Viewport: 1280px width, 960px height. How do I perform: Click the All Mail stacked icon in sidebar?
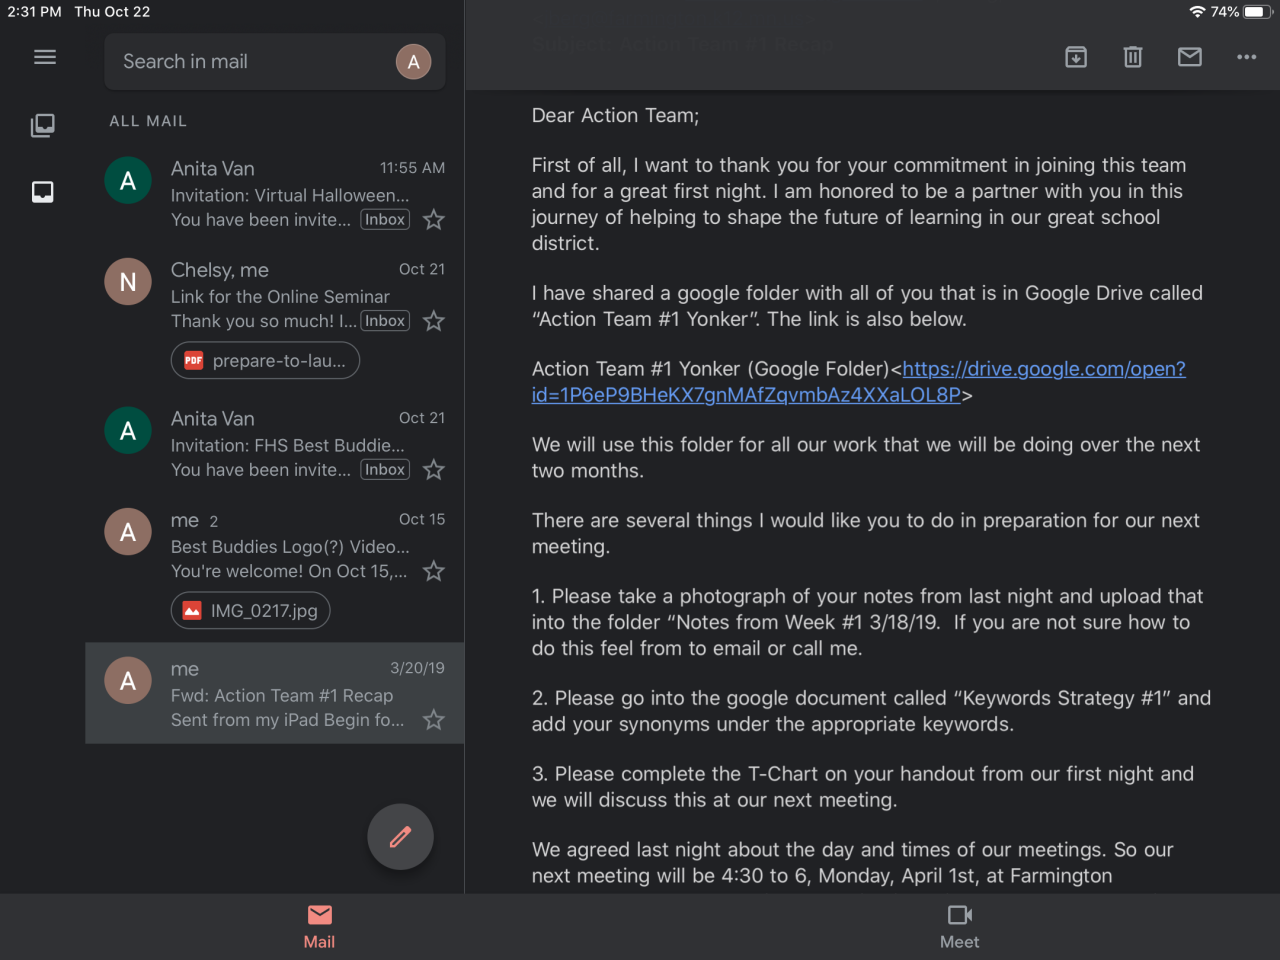pyautogui.click(x=43, y=125)
